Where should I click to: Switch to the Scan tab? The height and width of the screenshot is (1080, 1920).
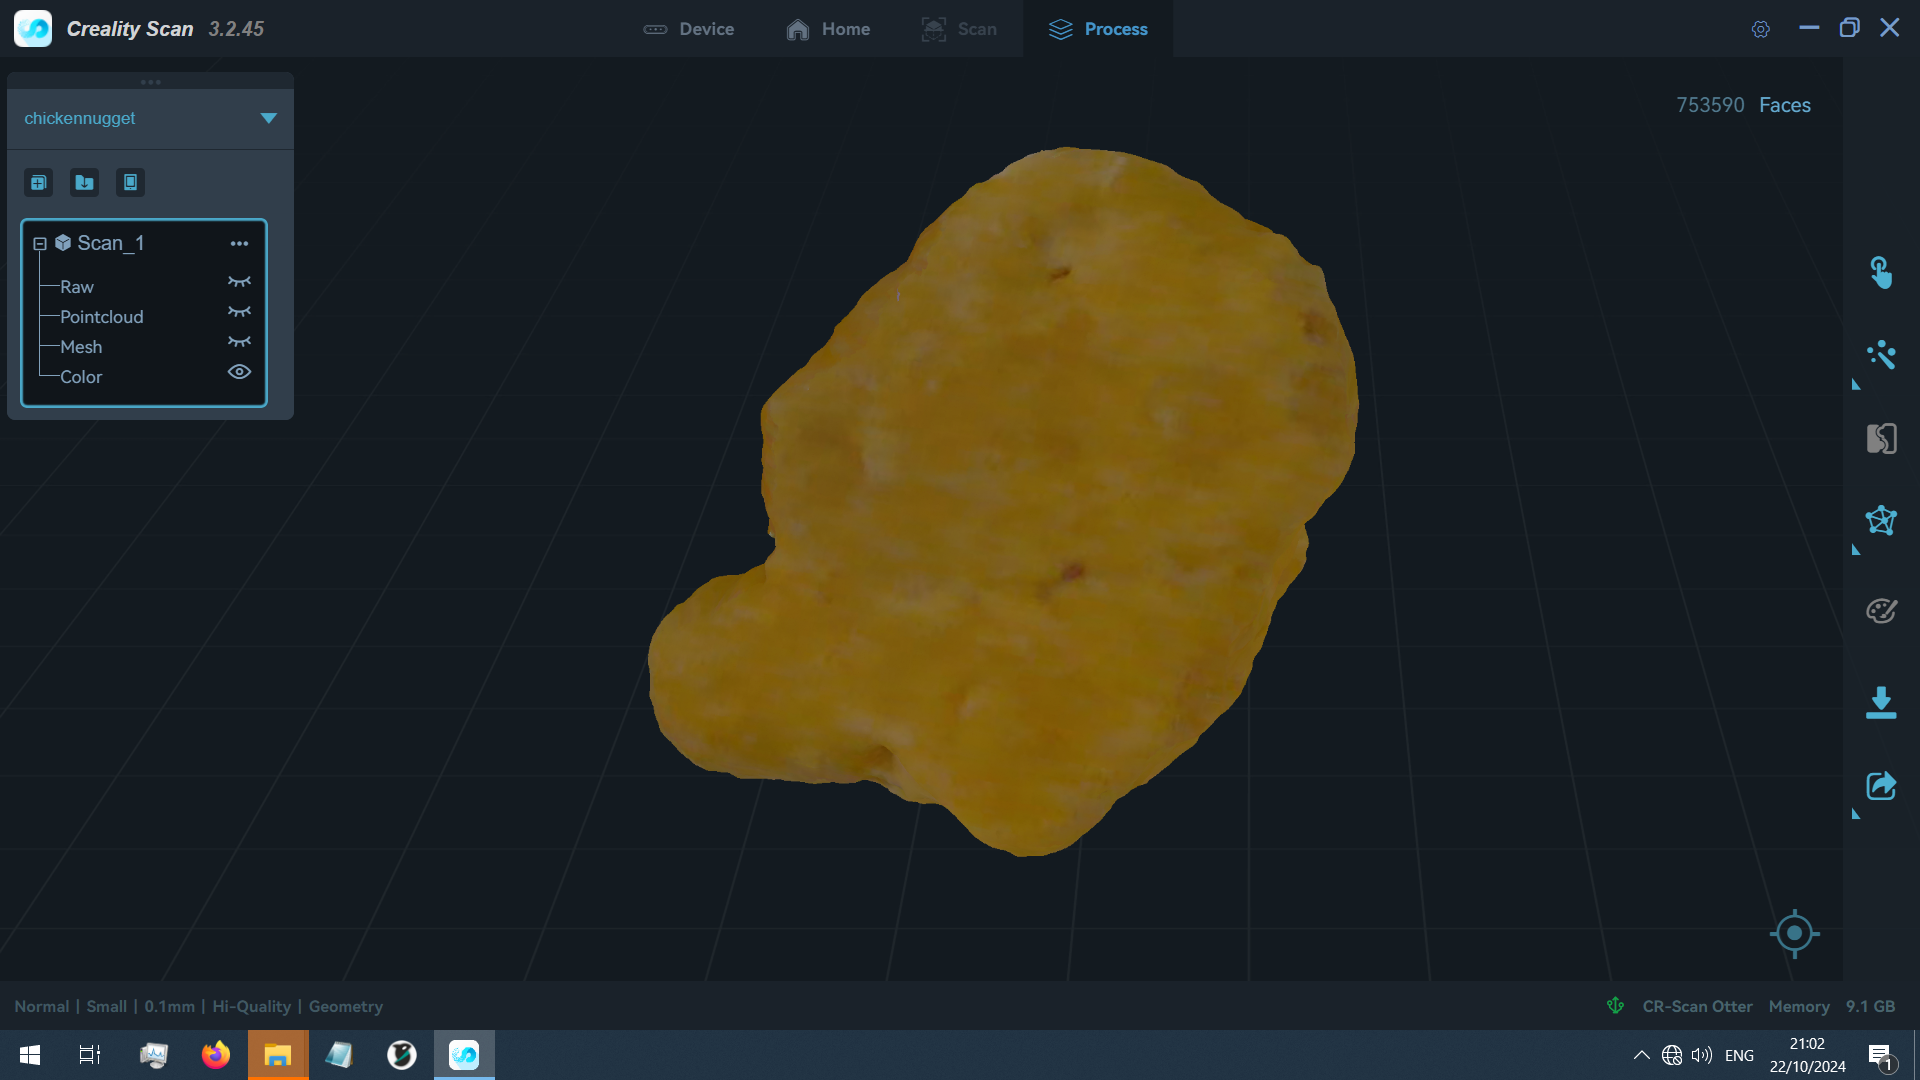[x=960, y=29]
